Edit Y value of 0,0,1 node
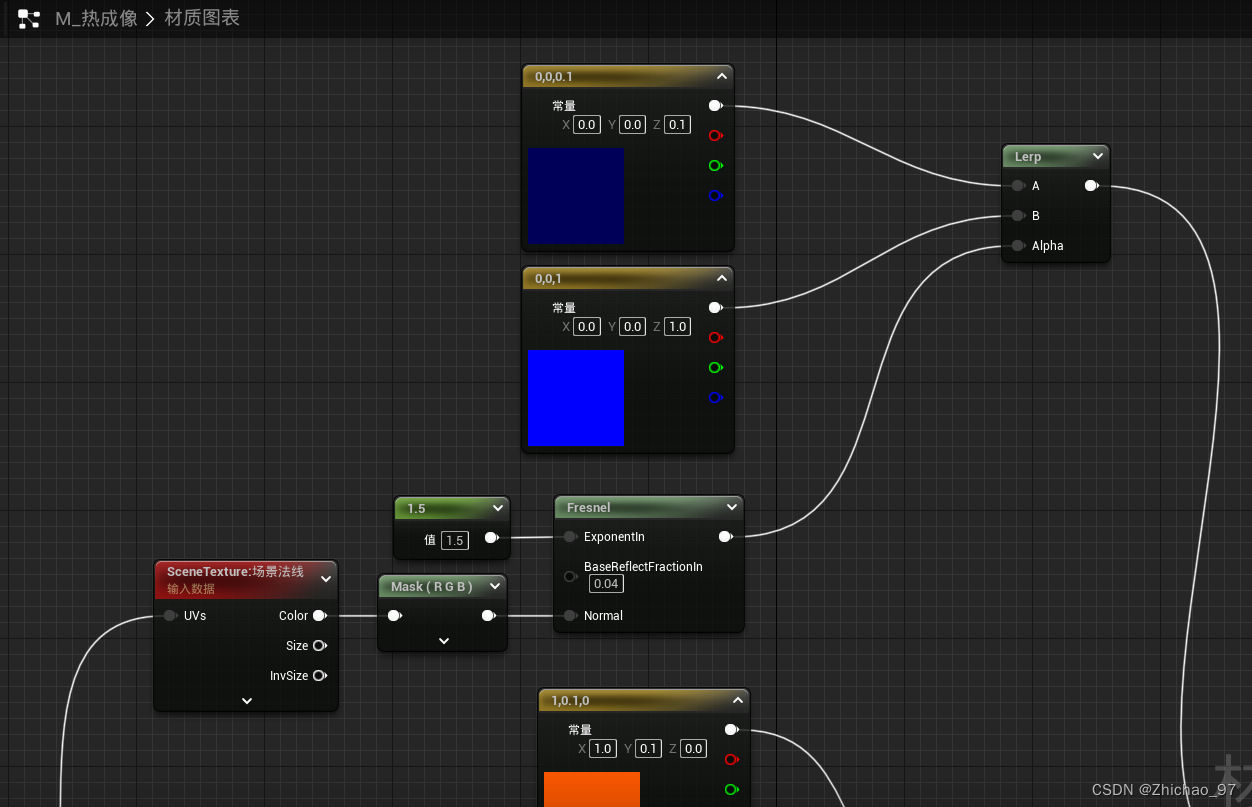This screenshot has width=1252, height=807. tap(632, 327)
